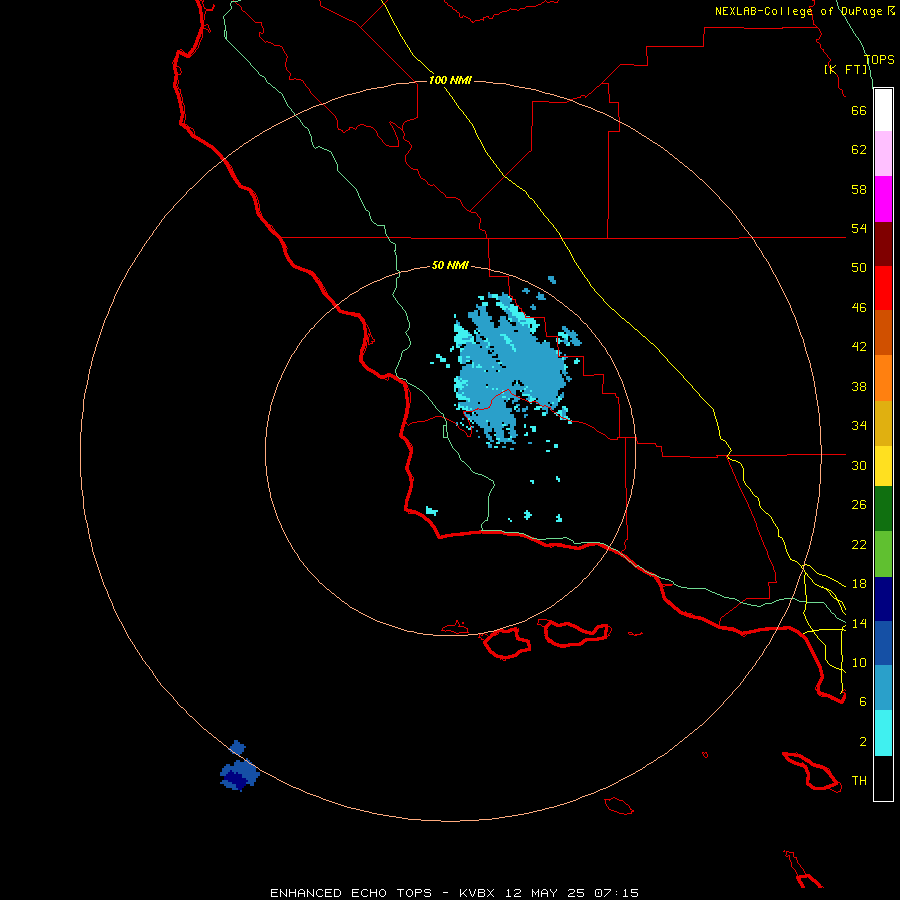This screenshot has width=900, height=900.
Task: Click the 12 MAY 25 date stamp
Action: [x=545, y=893]
